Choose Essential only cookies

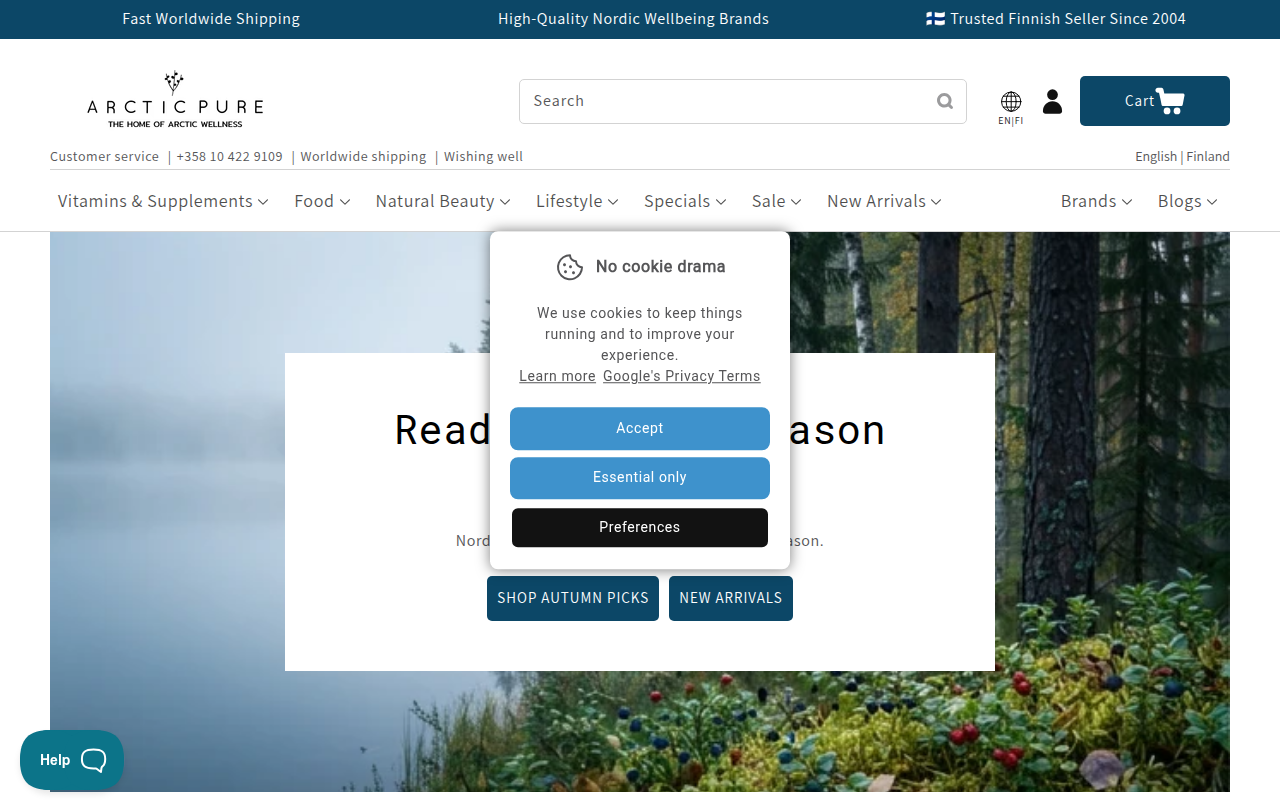click(x=640, y=478)
